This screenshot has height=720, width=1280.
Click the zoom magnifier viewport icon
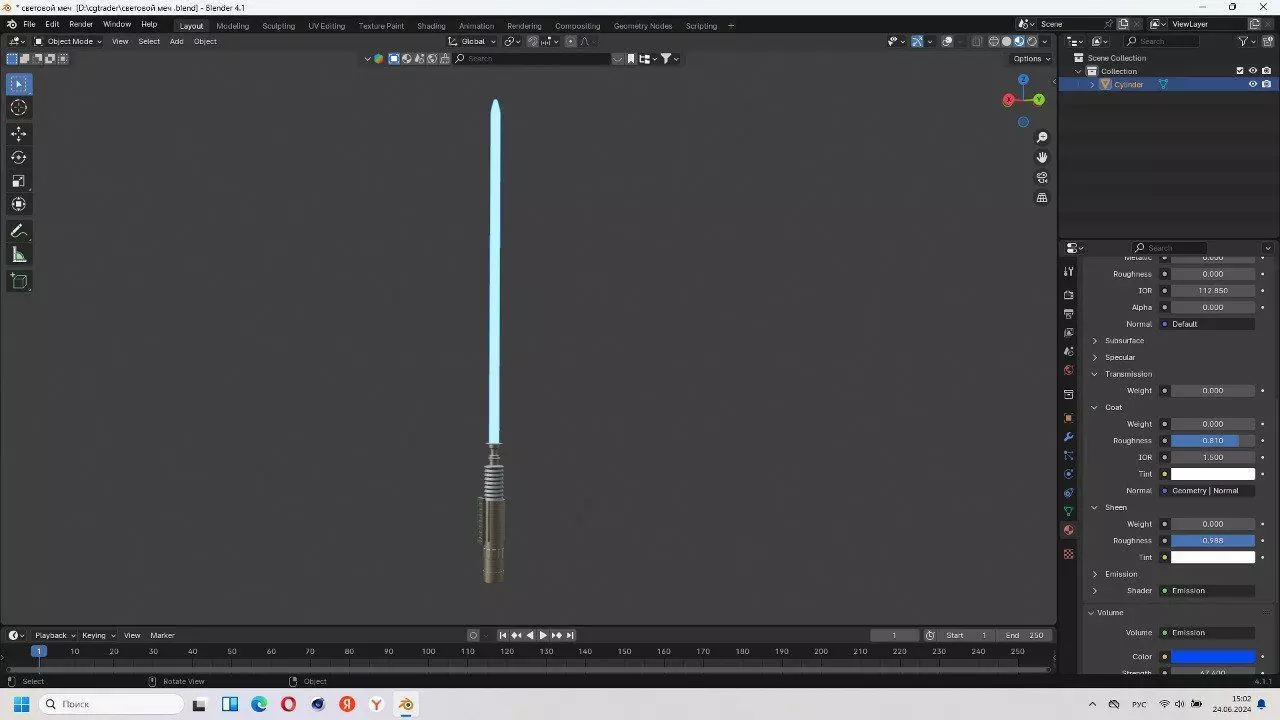(x=1042, y=137)
